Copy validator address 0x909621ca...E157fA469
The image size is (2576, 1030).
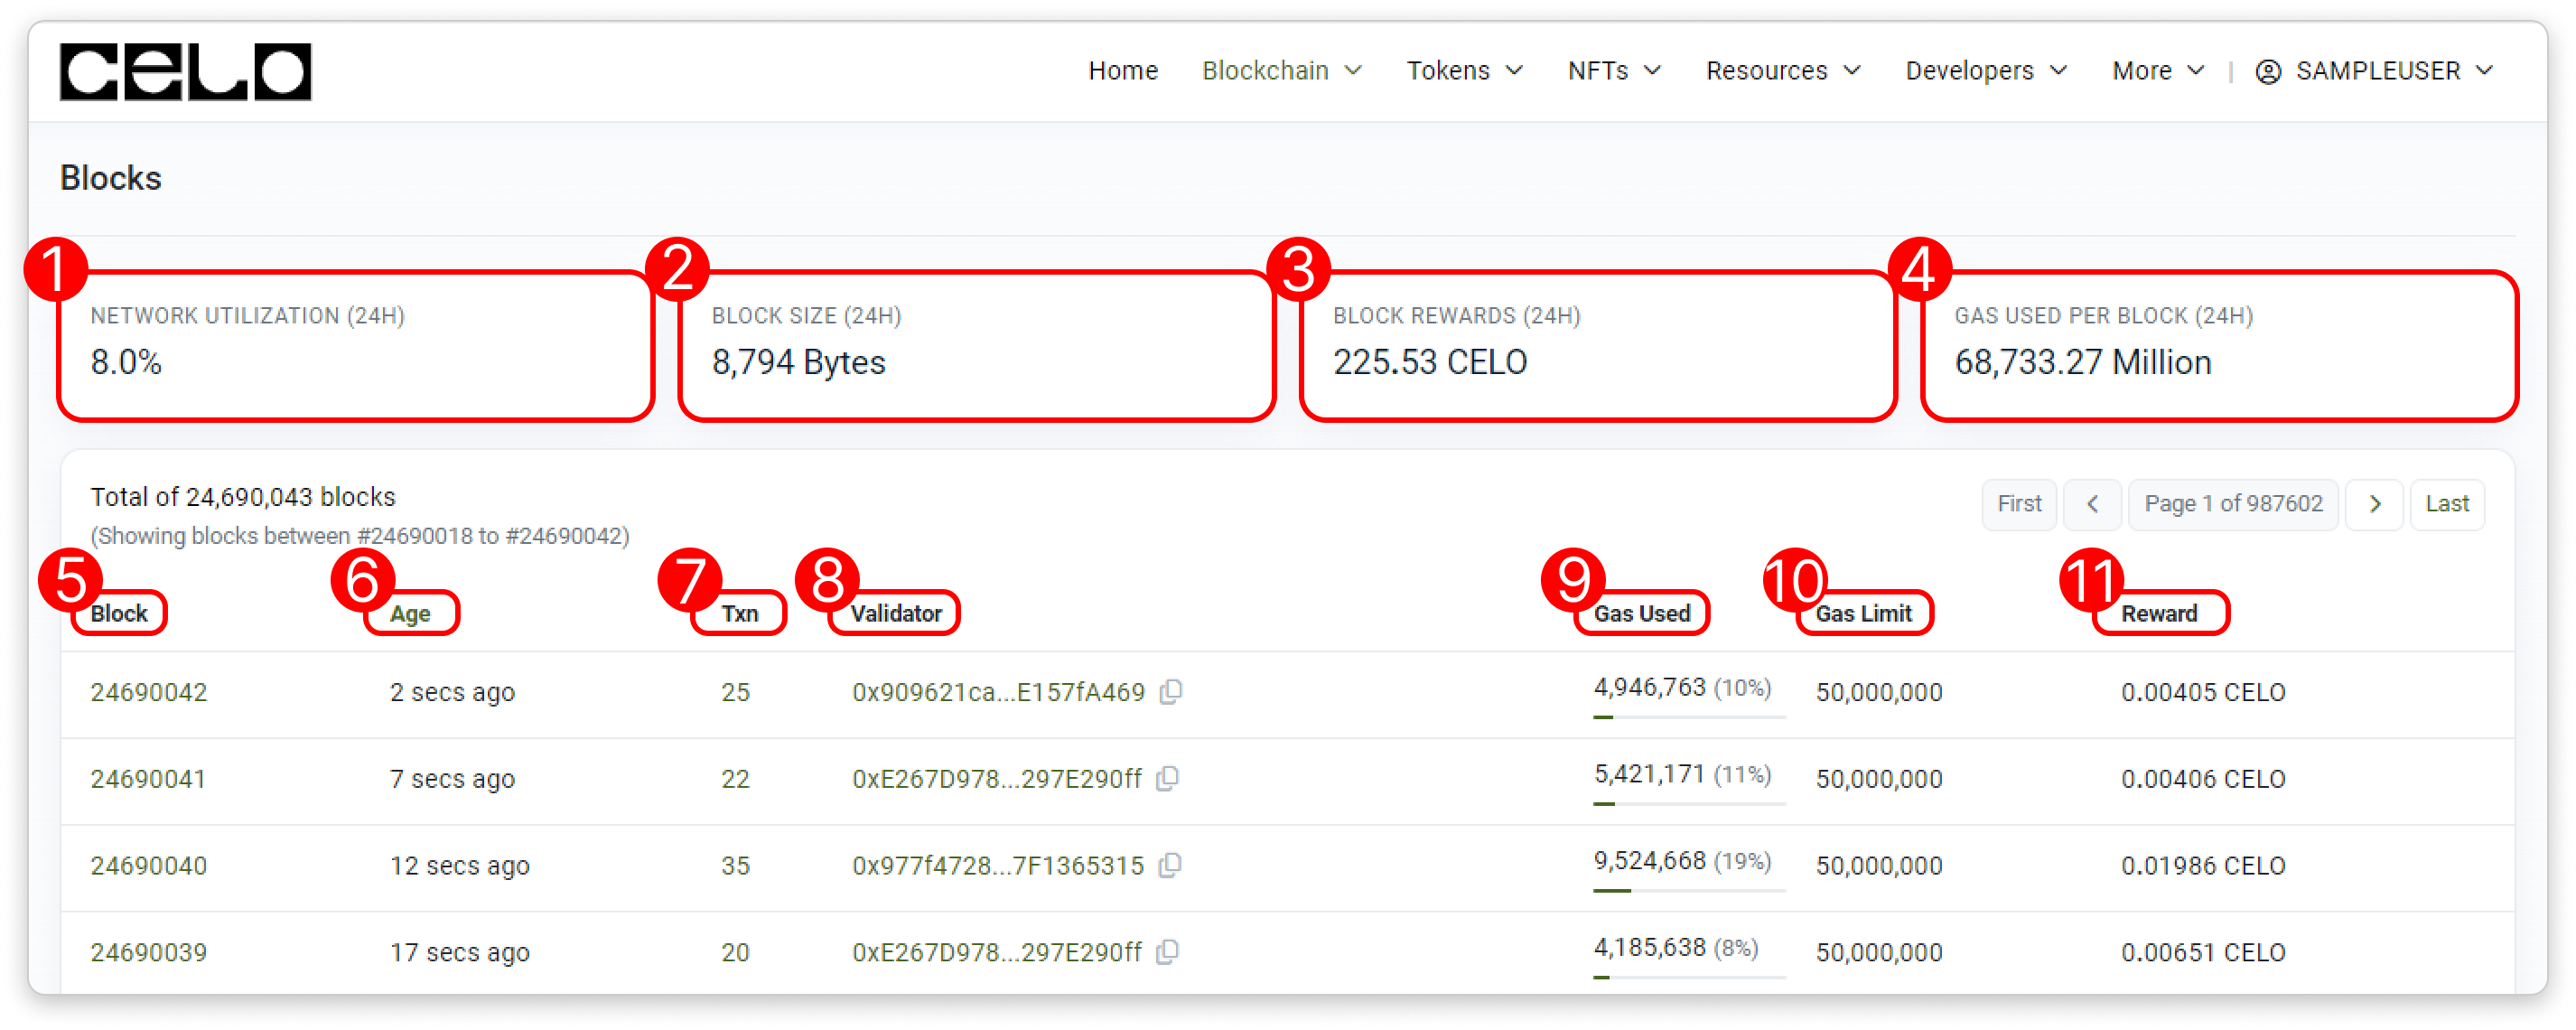[x=1171, y=692]
